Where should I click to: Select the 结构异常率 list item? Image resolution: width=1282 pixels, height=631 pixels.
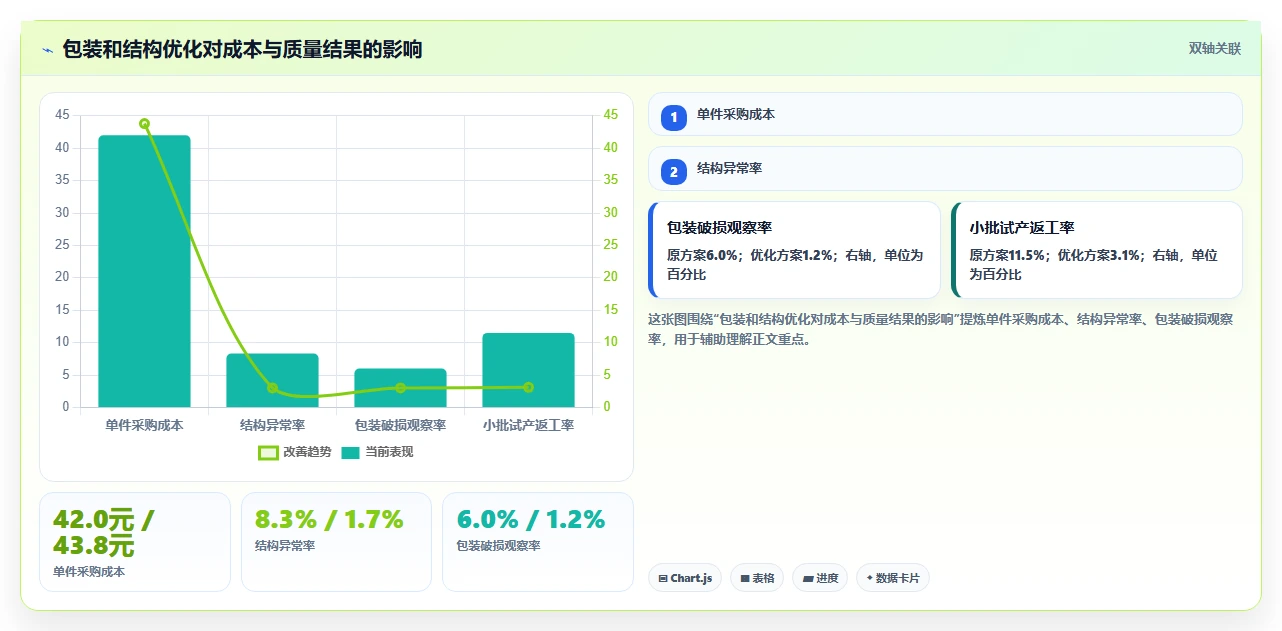(x=945, y=168)
